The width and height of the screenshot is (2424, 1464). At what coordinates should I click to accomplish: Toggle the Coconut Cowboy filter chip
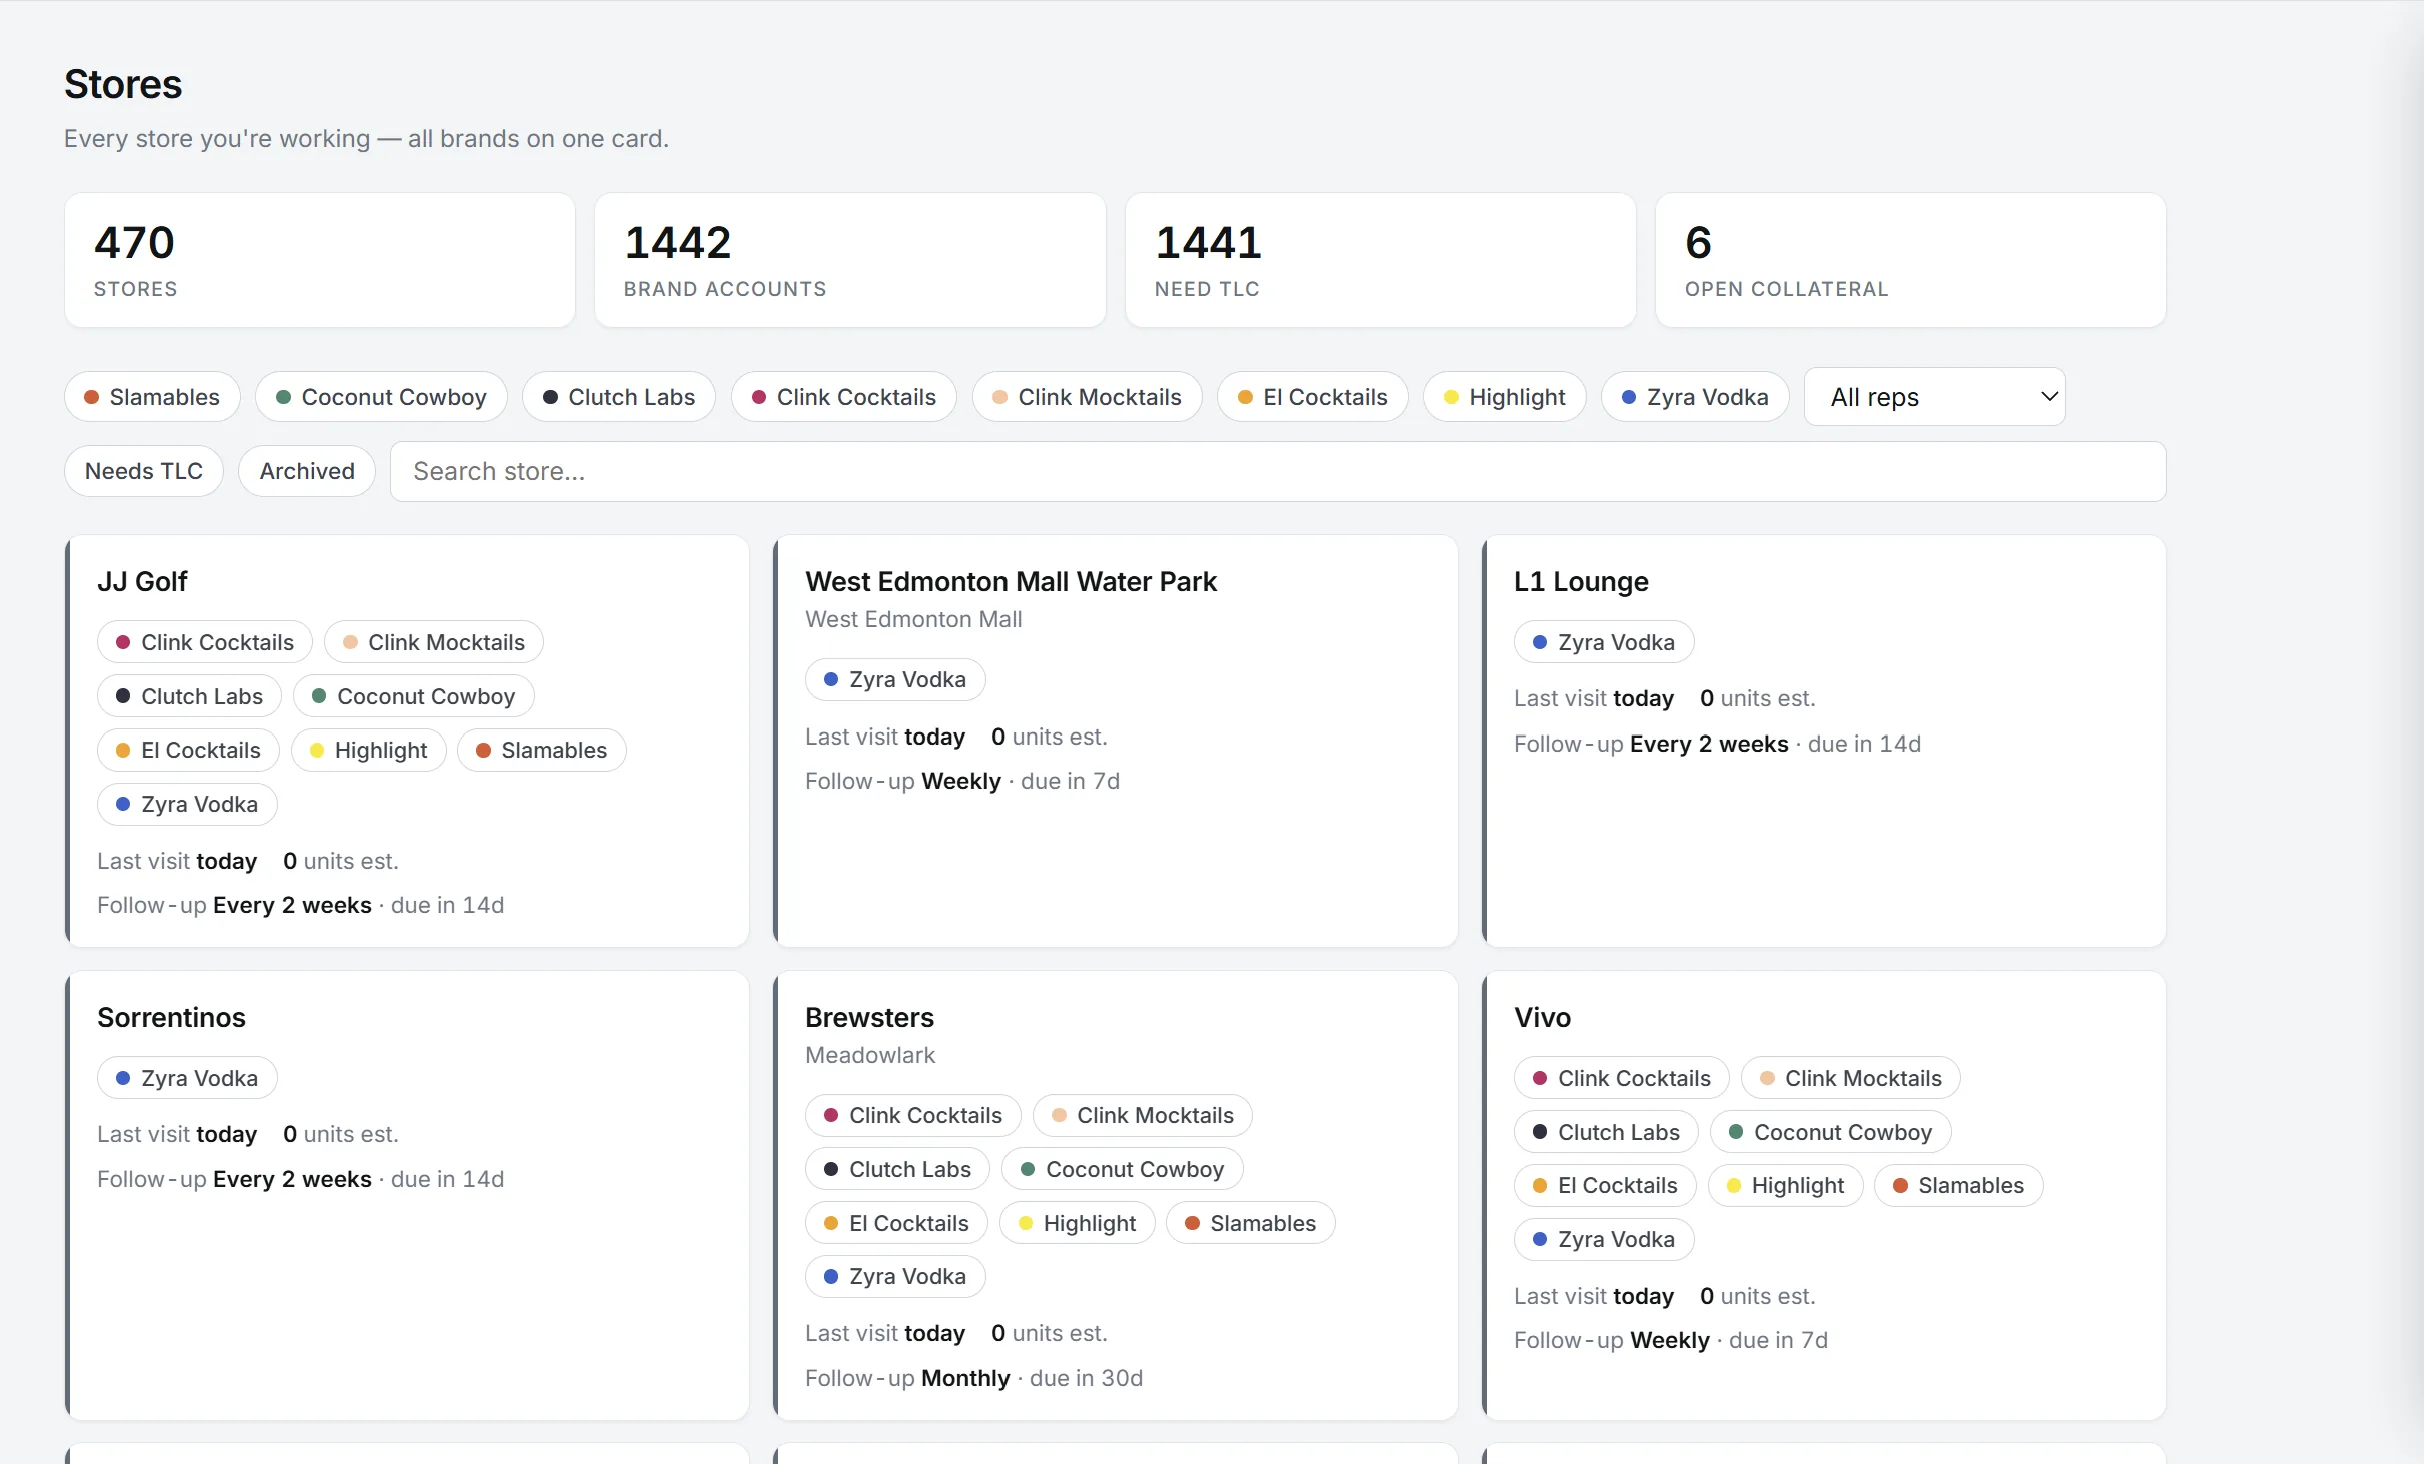click(381, 397)
